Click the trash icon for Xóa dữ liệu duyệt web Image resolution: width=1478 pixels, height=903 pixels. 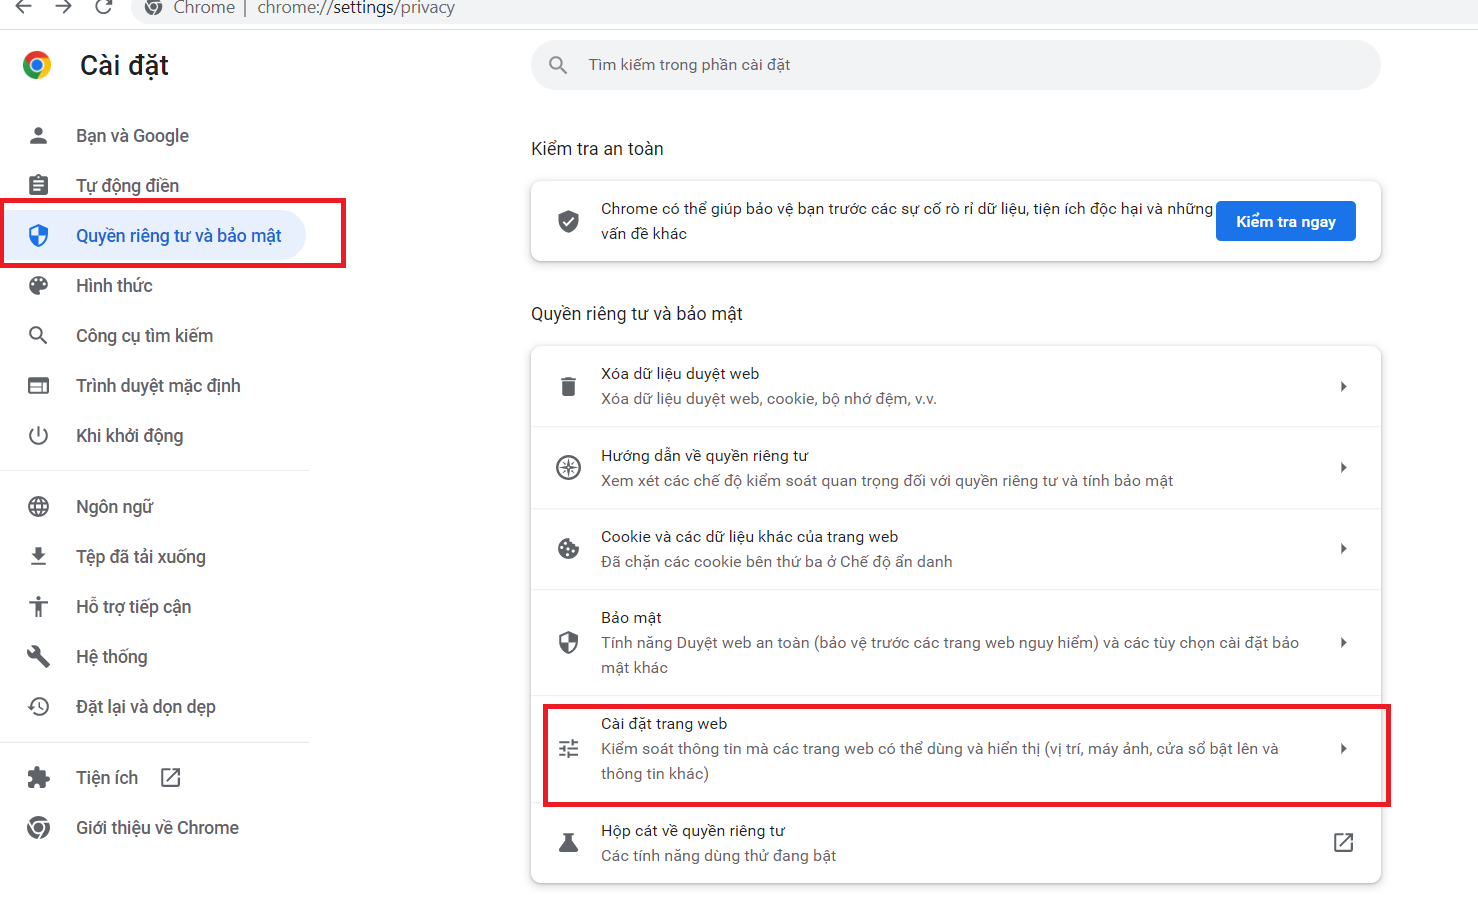(568, 386)
